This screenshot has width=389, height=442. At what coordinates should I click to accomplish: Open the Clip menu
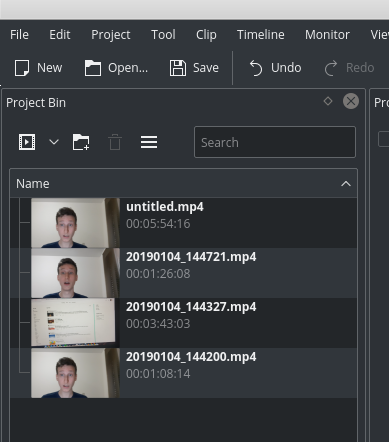tap(206, 35)
